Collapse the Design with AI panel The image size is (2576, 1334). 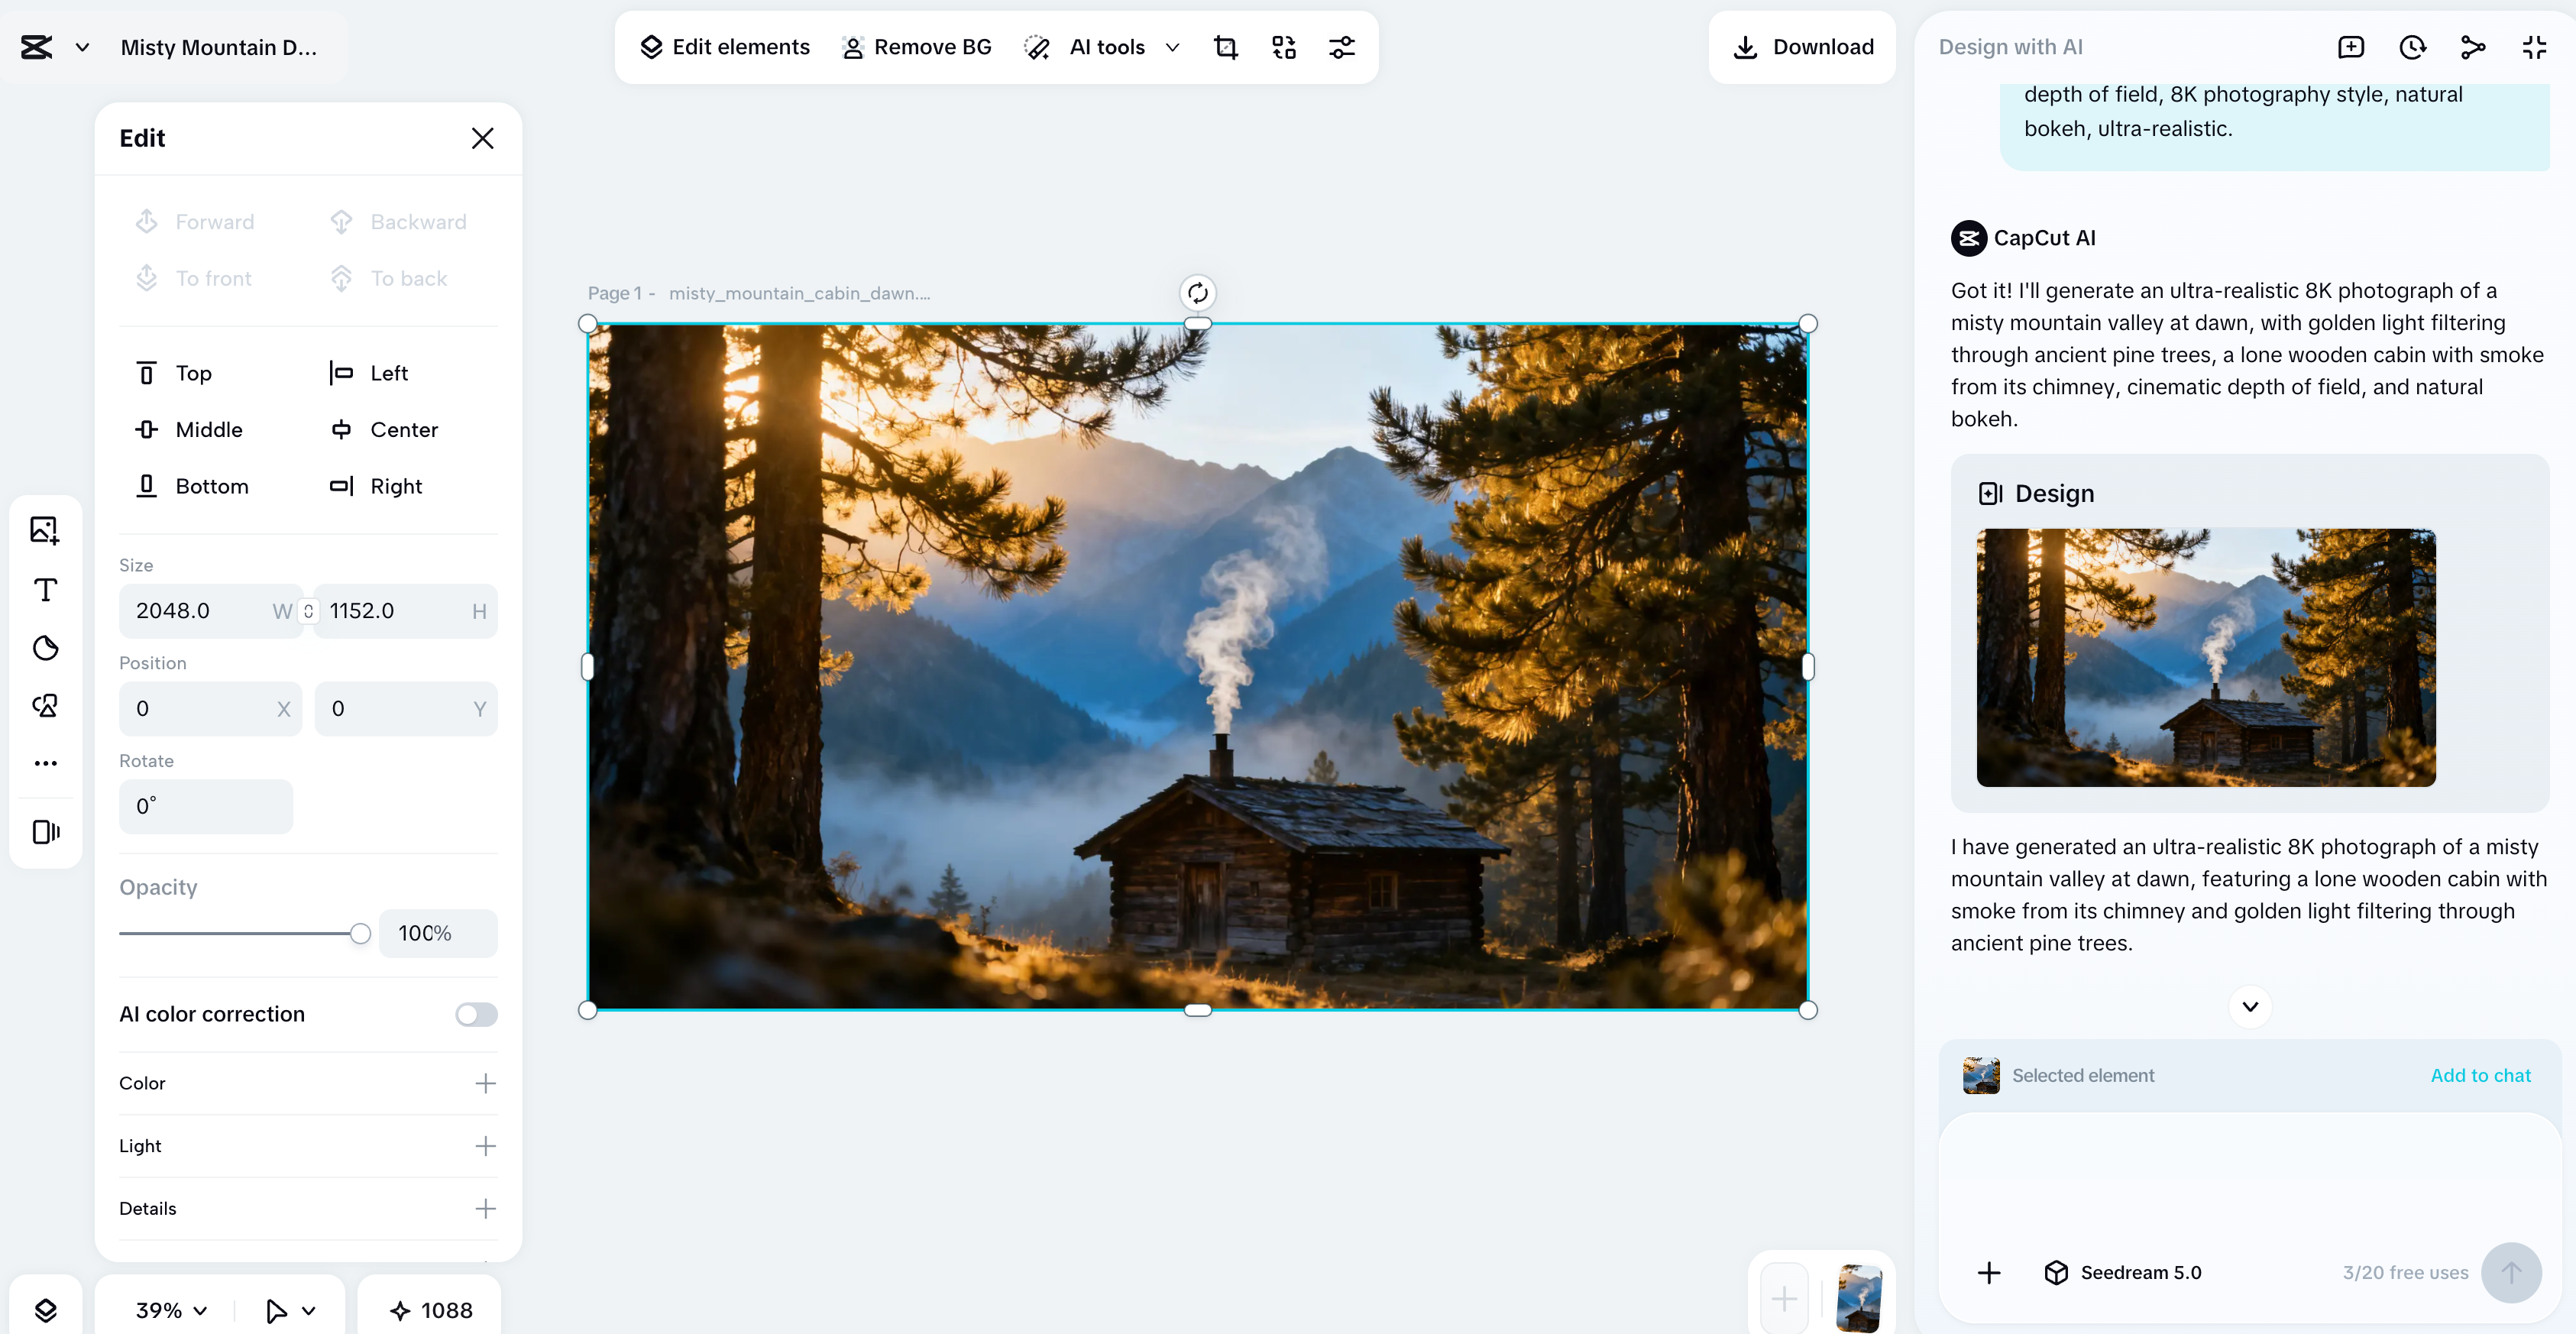(2535, 47)
